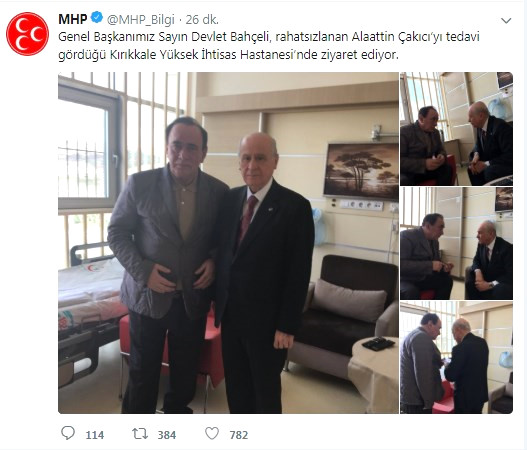This screenshot has width=527, height=450.
Task: Open the middle right photo thumbnail
Action: (x=456, y=244)
